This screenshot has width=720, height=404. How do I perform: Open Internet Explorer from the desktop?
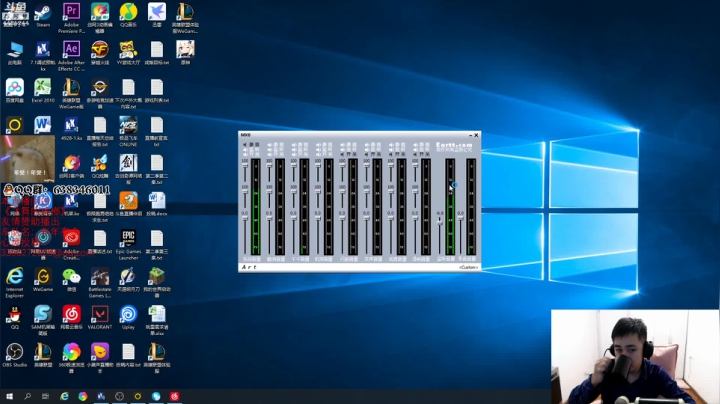pyautogui.click(x=14, y=282)
